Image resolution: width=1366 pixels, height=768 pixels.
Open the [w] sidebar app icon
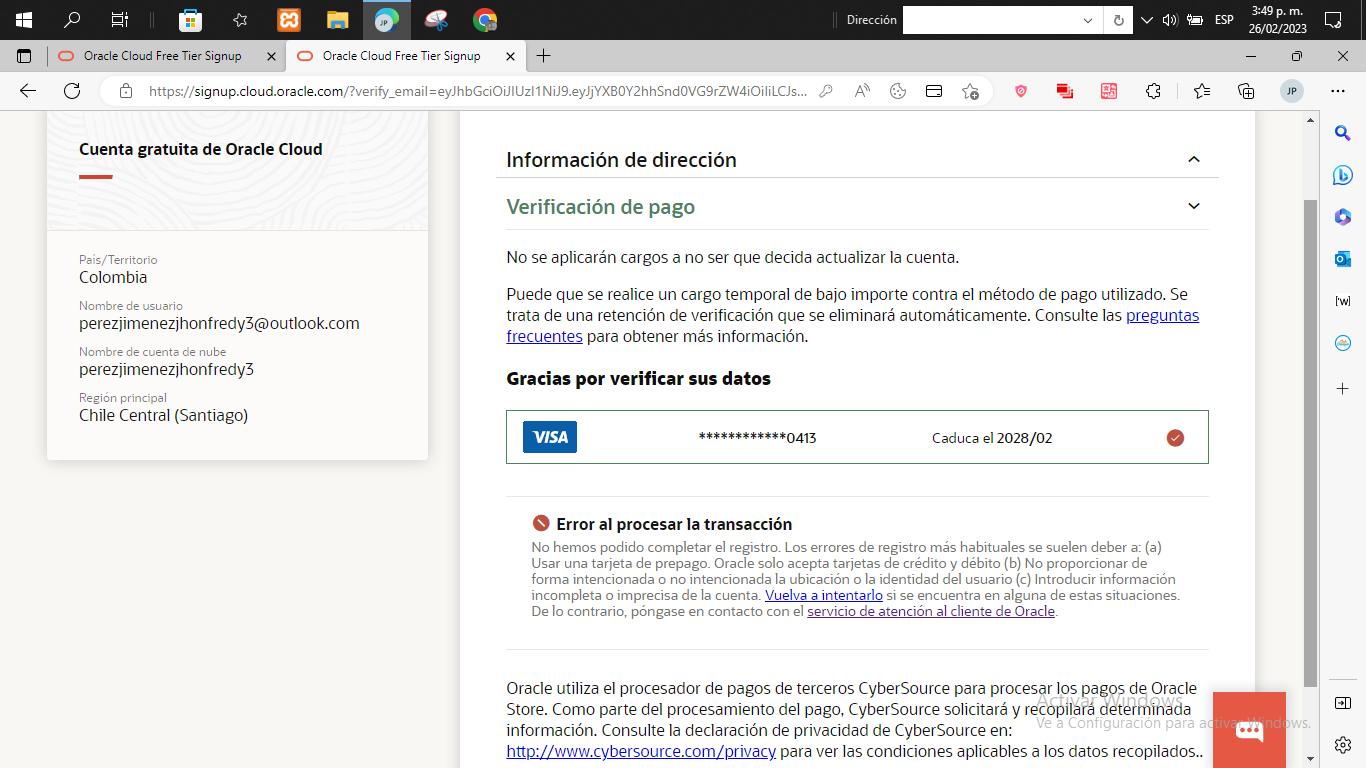[x=1343, y=301]
